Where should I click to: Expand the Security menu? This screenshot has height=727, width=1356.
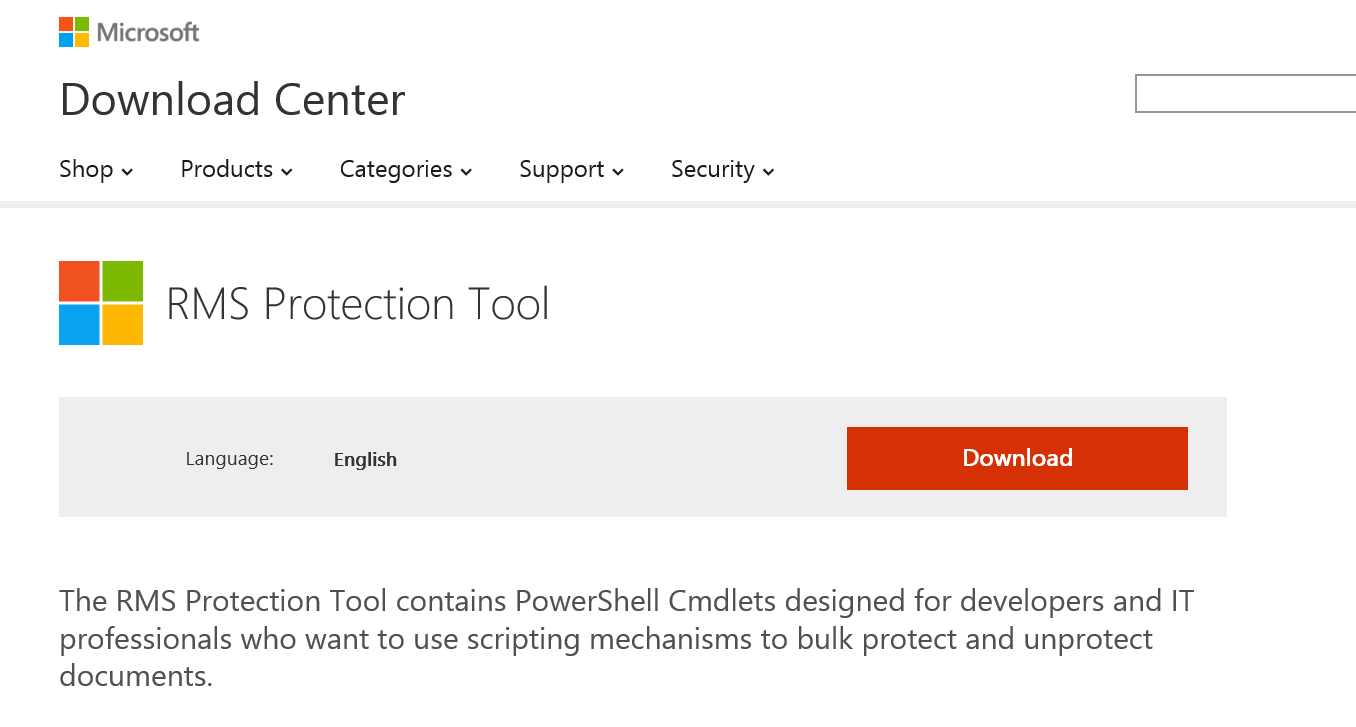(x=769, y=171)
